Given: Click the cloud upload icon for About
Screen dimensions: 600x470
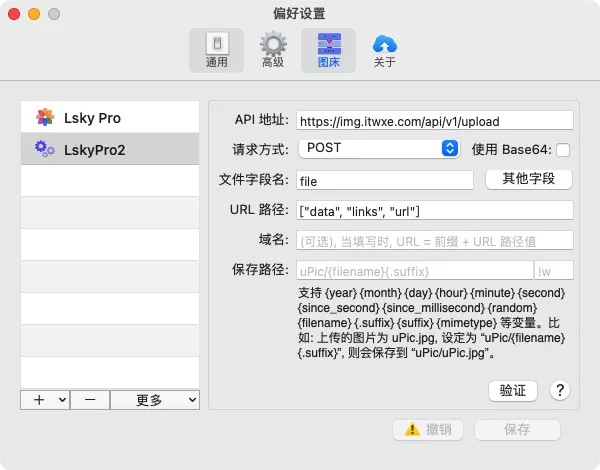Looking at the screenshot, I should (x=385, y=44).
